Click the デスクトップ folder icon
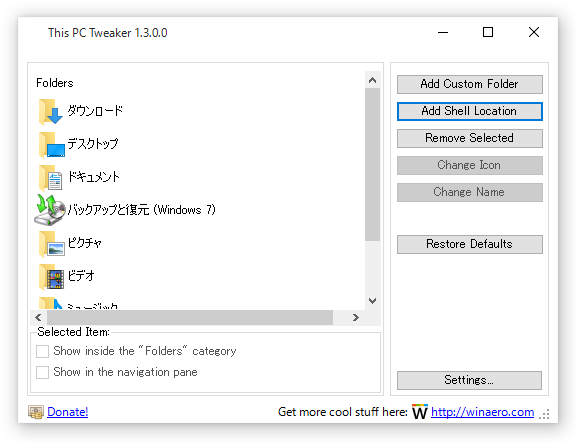This screenshot has width=577, height=443. coord(52,145)
